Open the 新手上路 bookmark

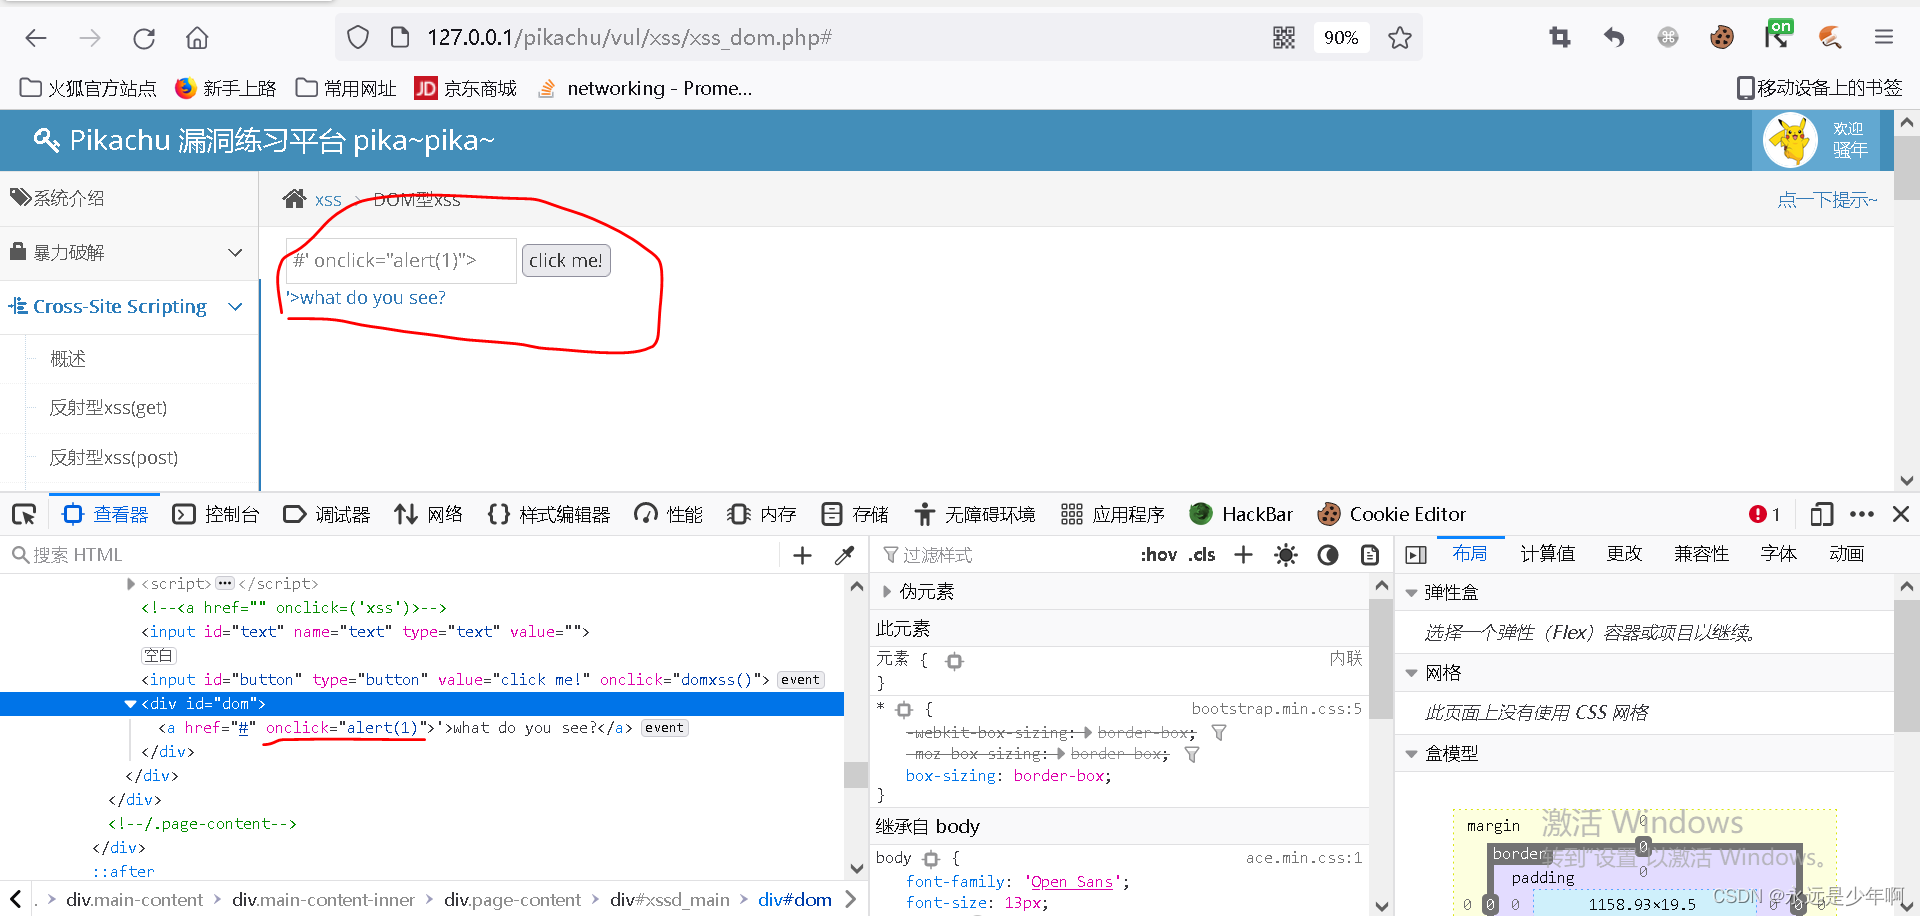[226, 88]
